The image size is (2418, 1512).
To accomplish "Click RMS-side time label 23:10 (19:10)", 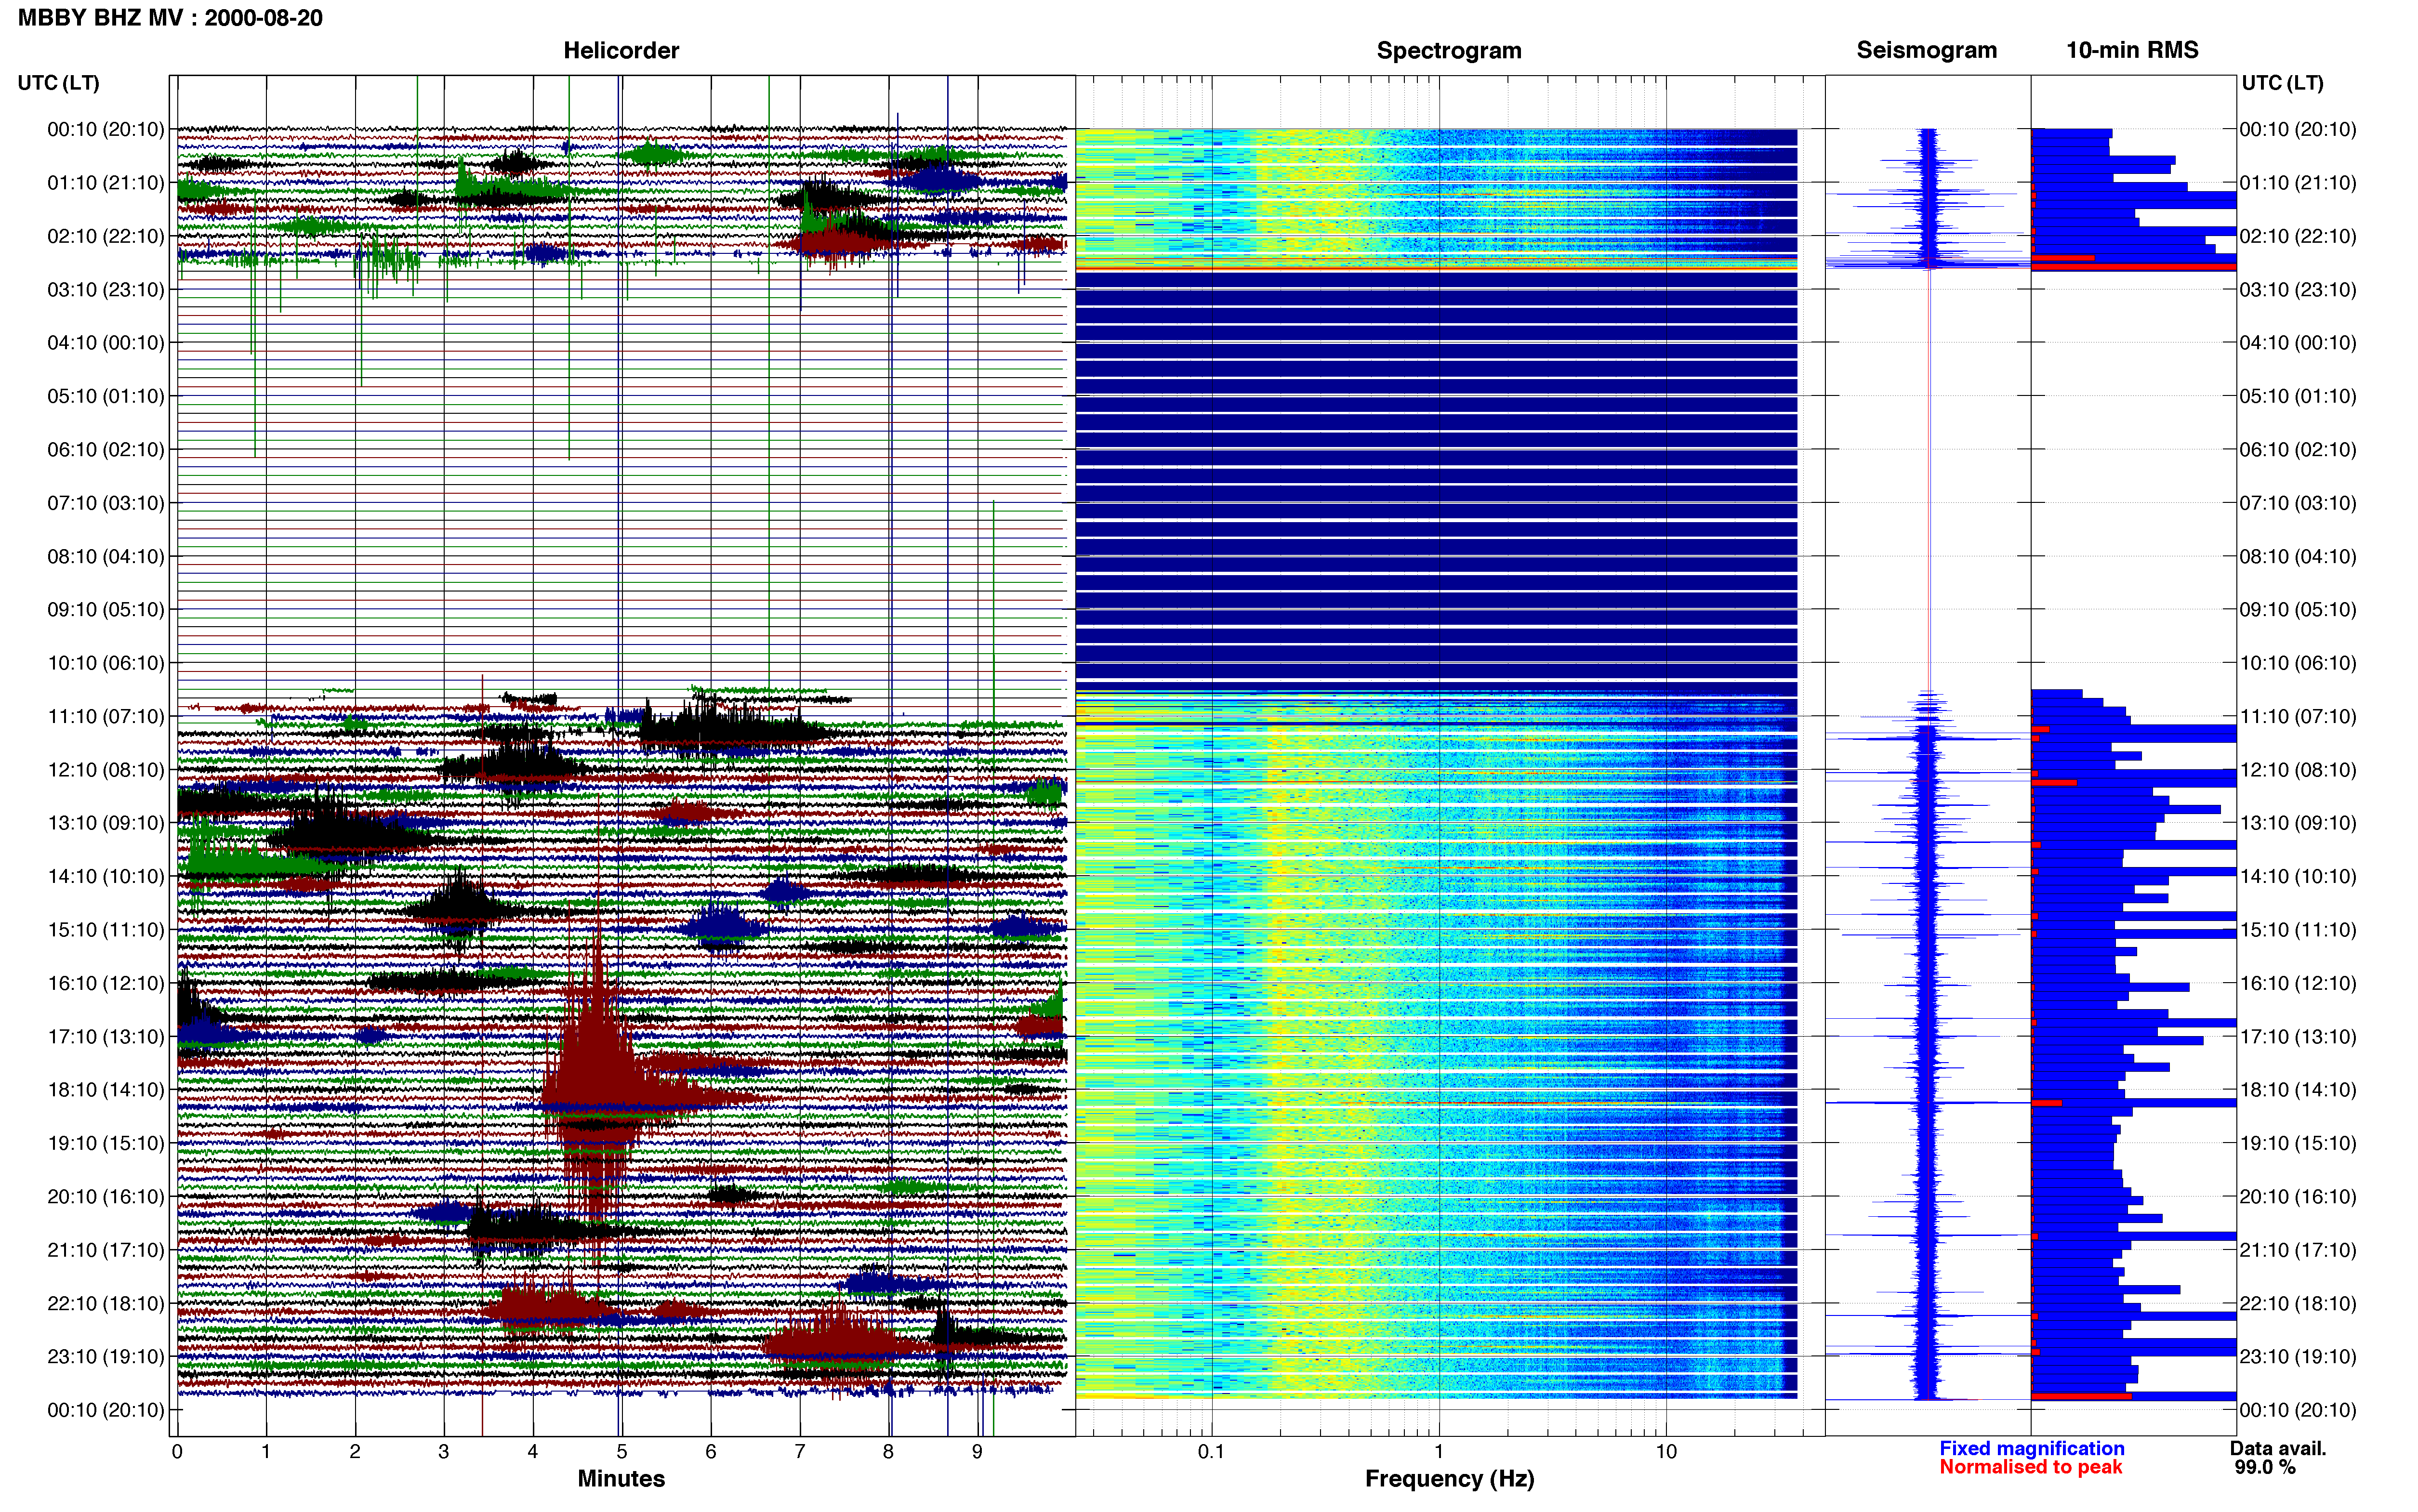I will (2298, 1356).
